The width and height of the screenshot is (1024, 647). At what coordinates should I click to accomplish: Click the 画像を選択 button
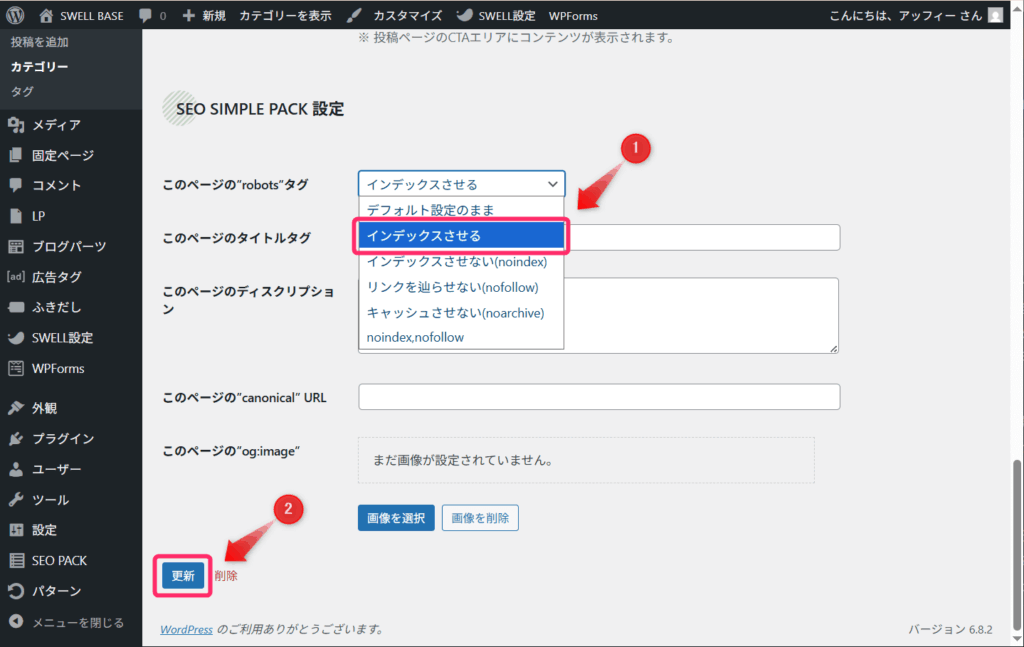click(x=396, y=518)
